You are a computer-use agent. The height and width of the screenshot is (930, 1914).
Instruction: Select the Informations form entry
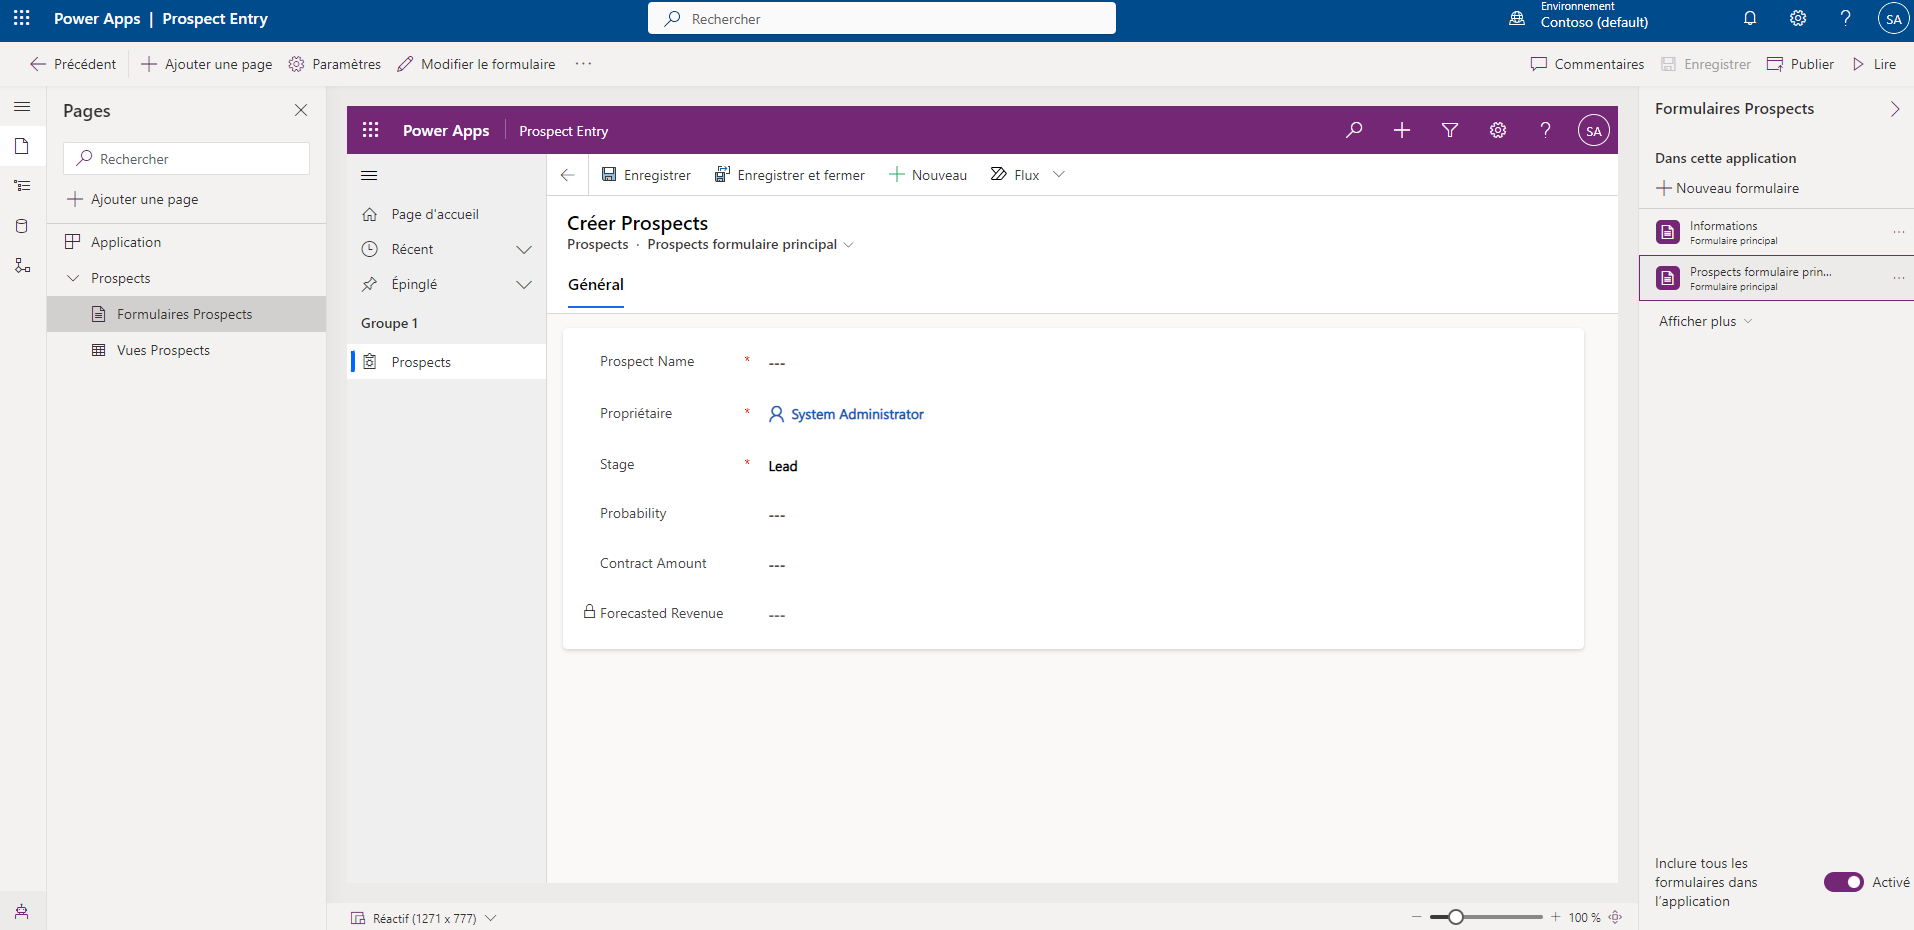1776,232
